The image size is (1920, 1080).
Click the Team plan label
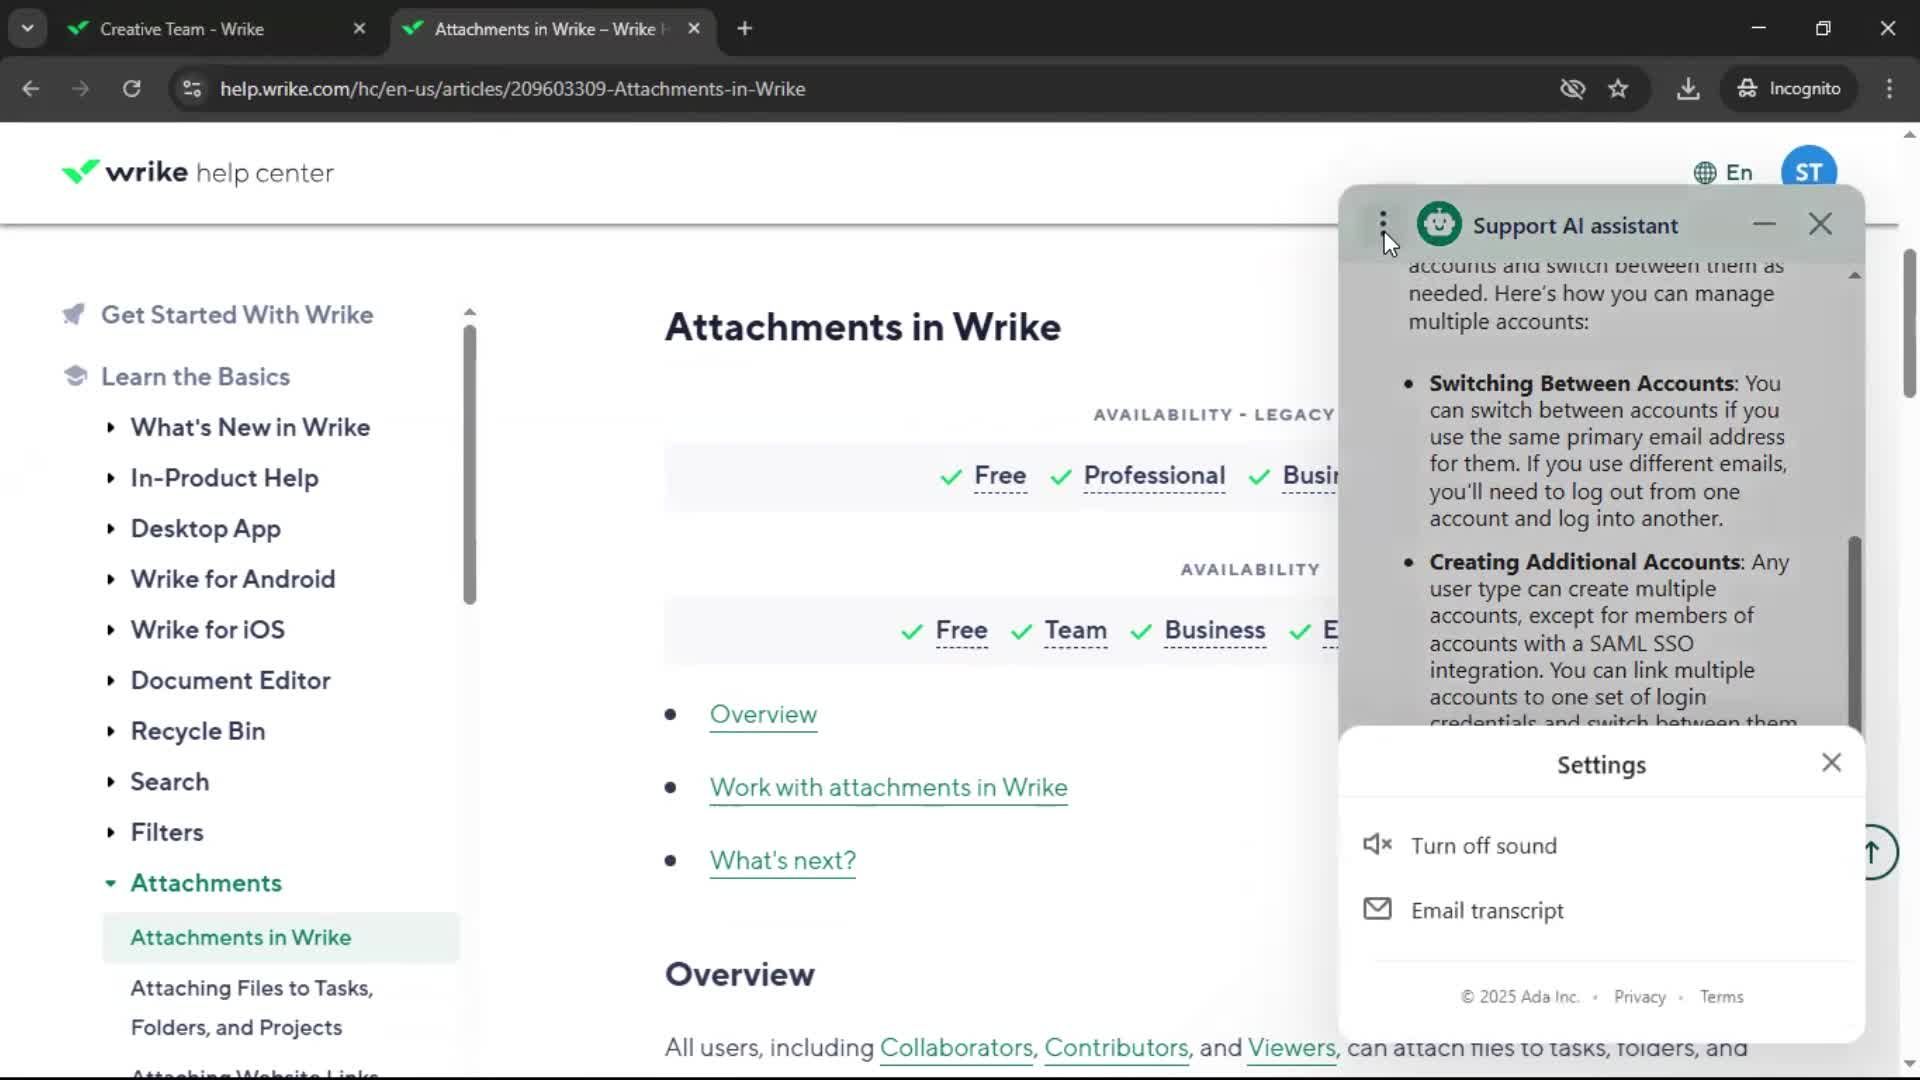pyautogui.click(x=1075, y=631)
